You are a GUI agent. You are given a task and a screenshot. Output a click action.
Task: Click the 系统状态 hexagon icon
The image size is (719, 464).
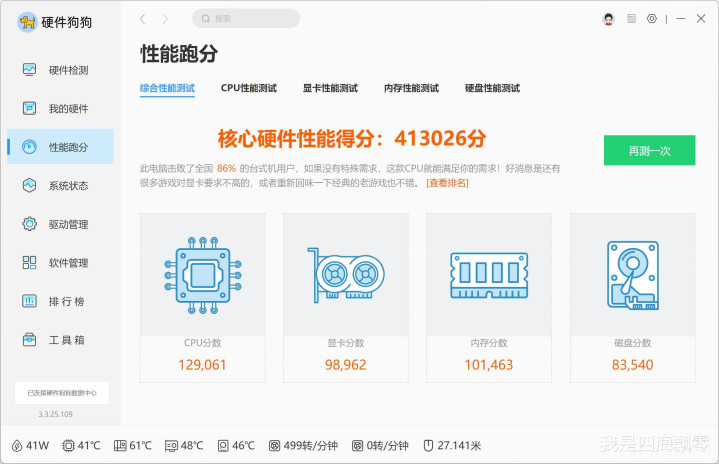(x=29, y=185)
